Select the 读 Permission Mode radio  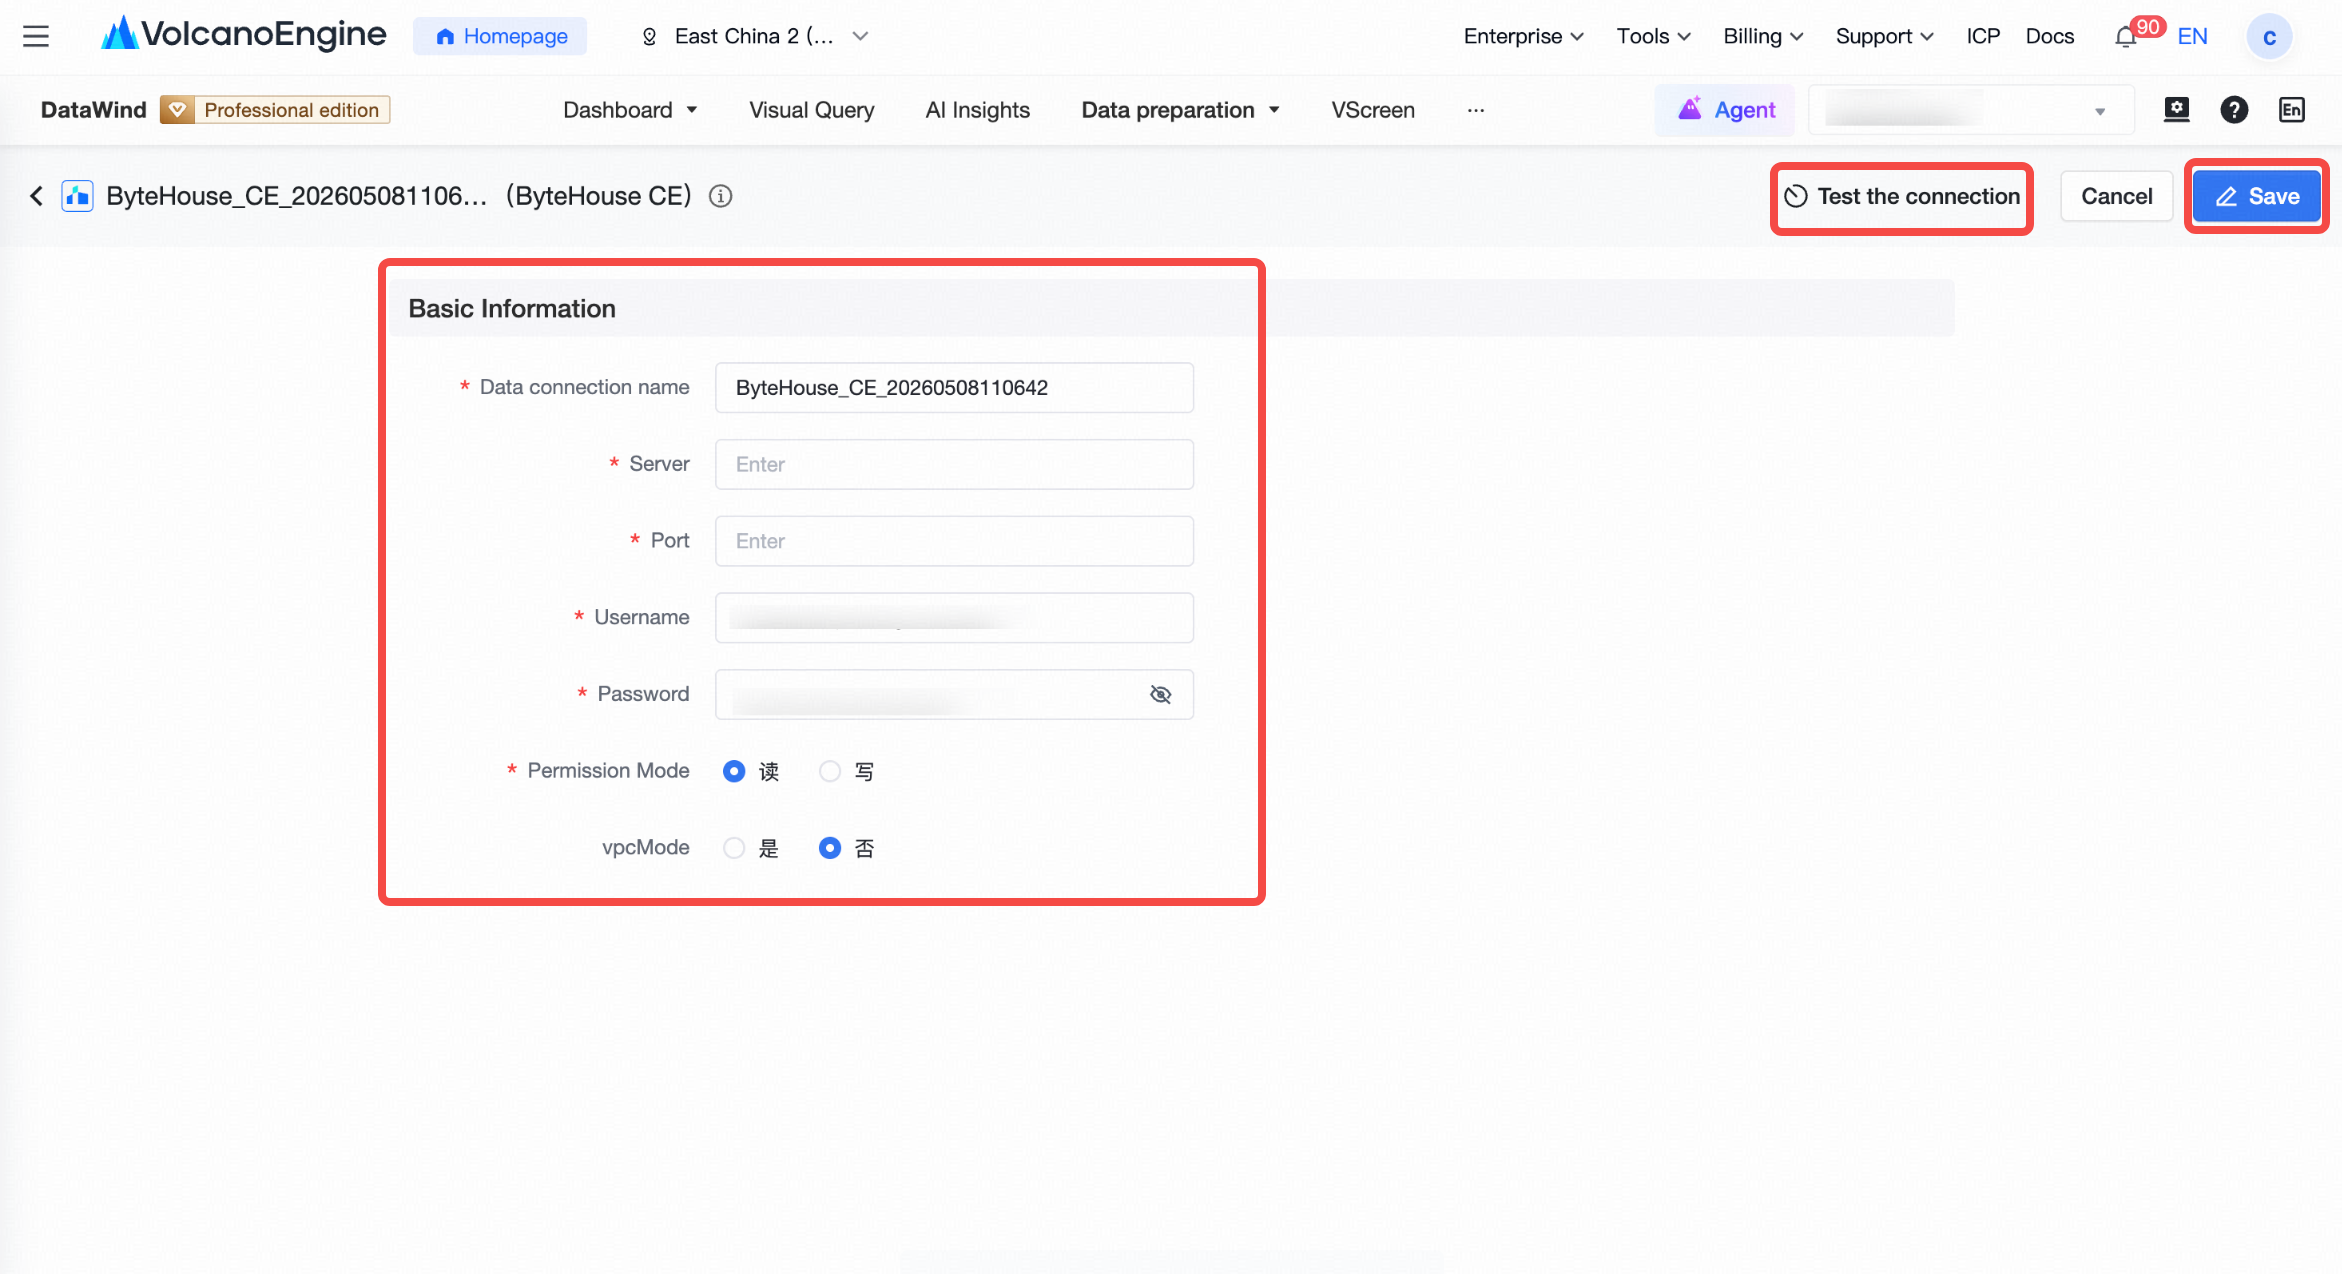click(x=734, y=771)
